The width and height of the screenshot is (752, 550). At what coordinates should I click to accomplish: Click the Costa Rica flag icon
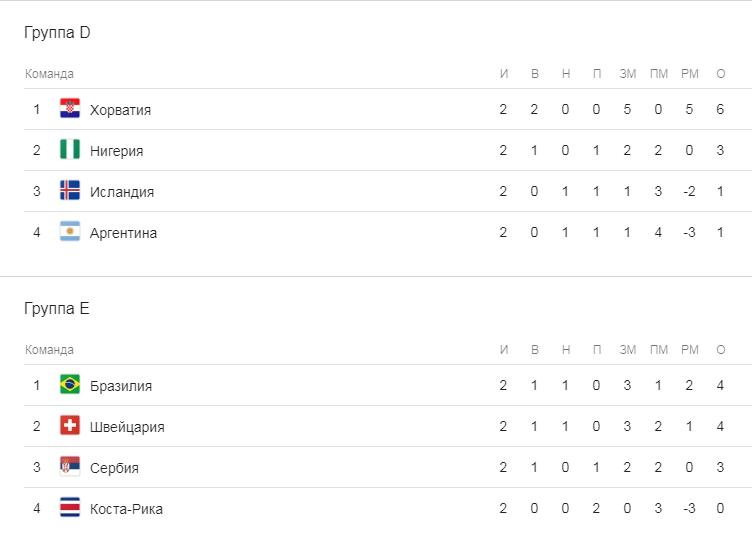pyautogui.click(x=70, y=508)
